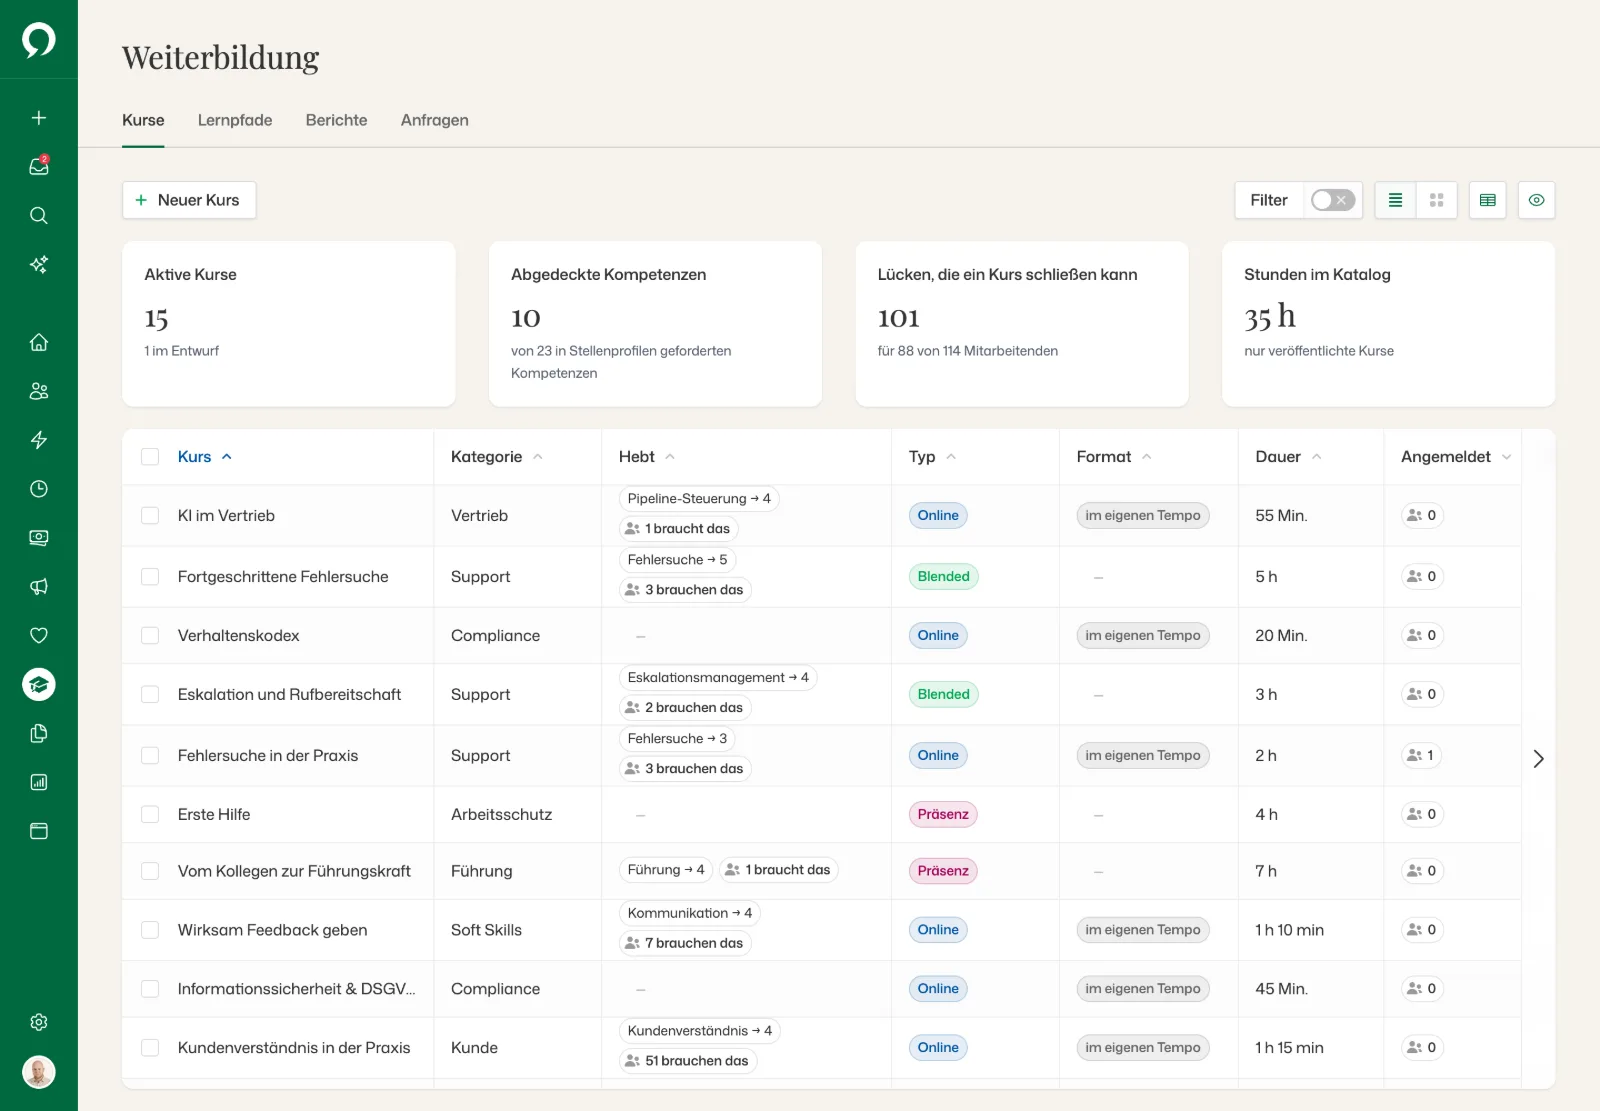Go to the home icon in sidebar
This screenshot has height=1111, width=1600.
(x=39, y=342)
